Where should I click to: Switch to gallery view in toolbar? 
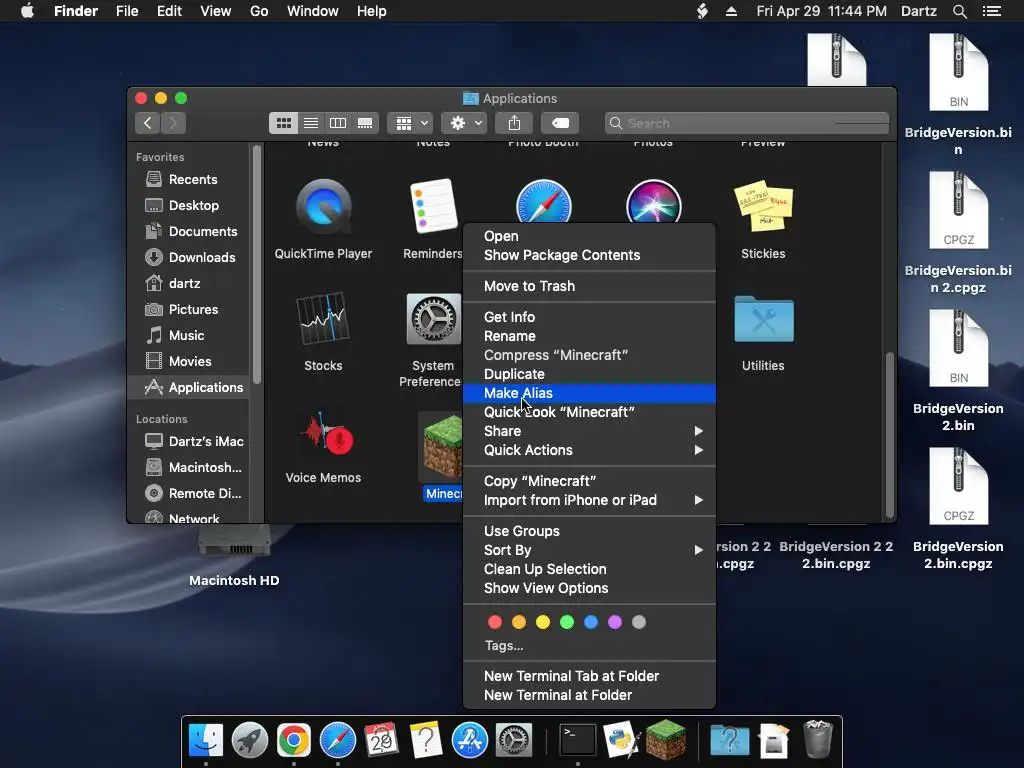point(365,123)
